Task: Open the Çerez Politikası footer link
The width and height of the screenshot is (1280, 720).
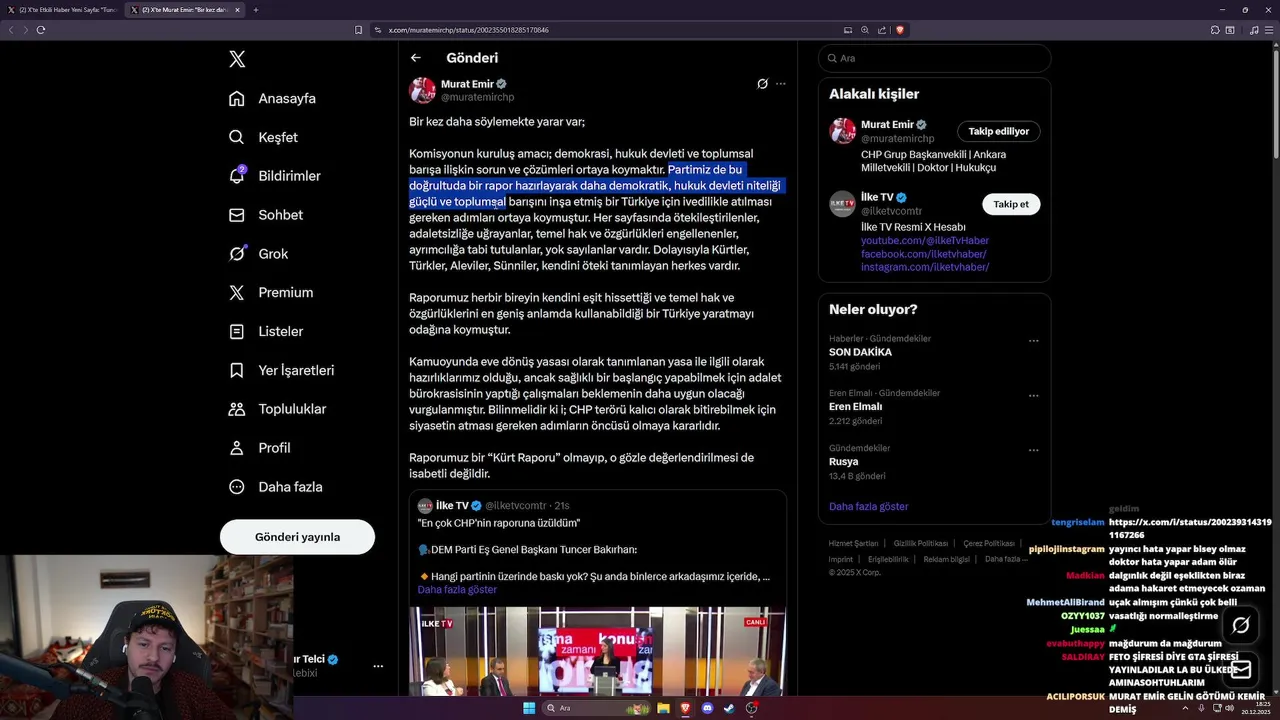Action: point(989,543)
